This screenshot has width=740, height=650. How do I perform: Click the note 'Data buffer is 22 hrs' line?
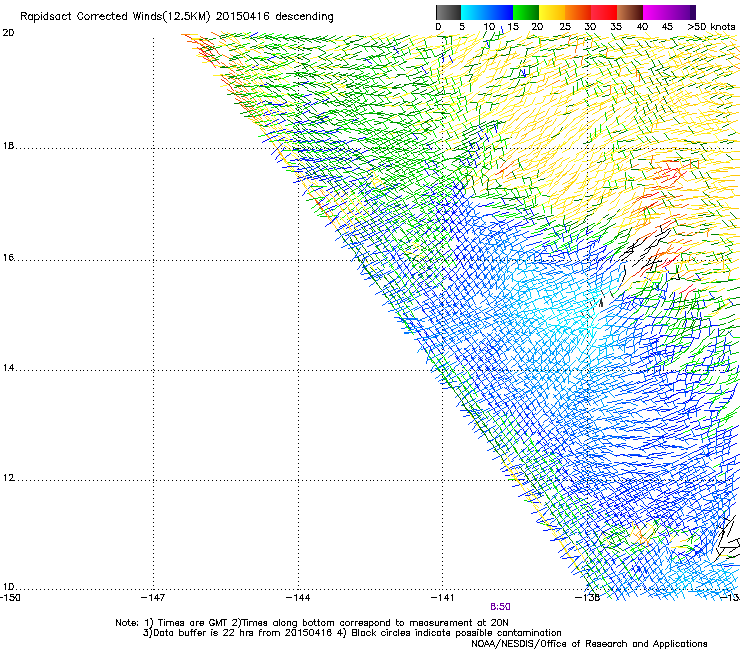pos(352,633)
